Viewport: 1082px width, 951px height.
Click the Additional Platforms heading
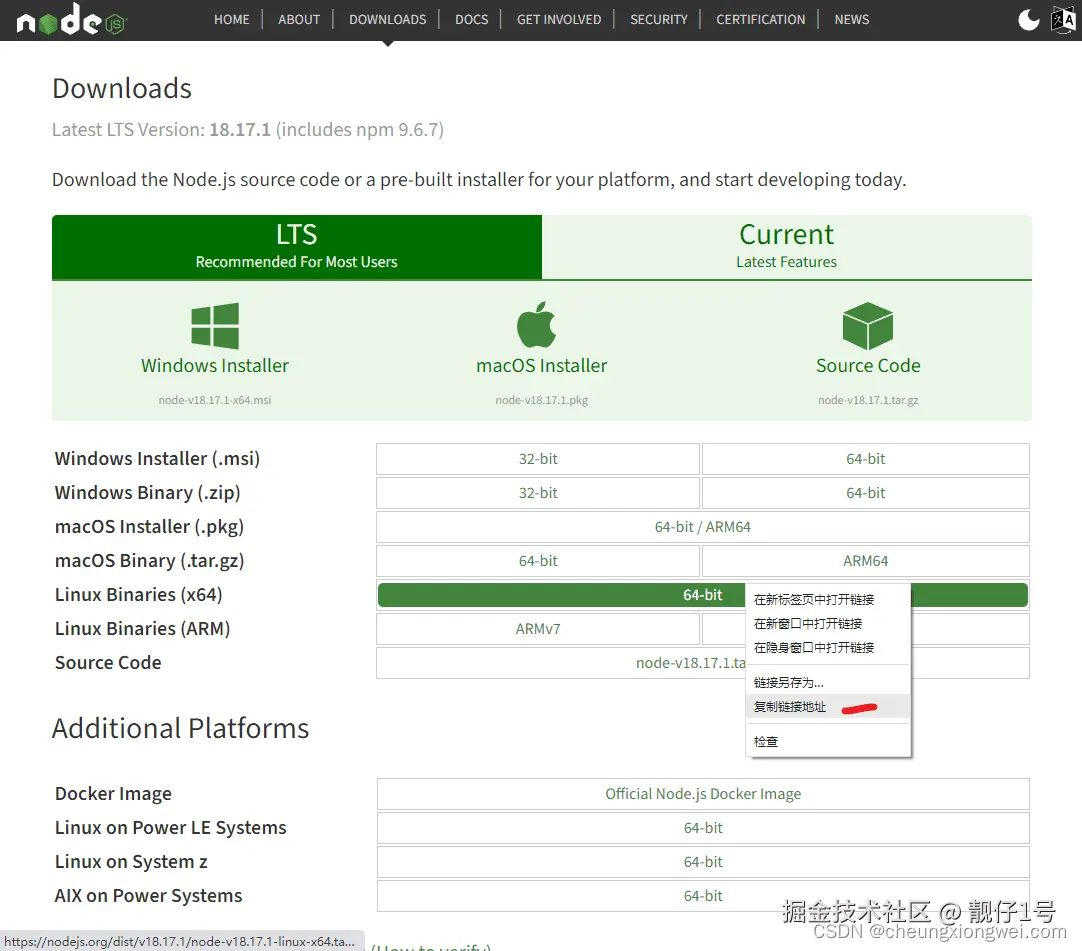pyautogui.click(x=180, y=728)
